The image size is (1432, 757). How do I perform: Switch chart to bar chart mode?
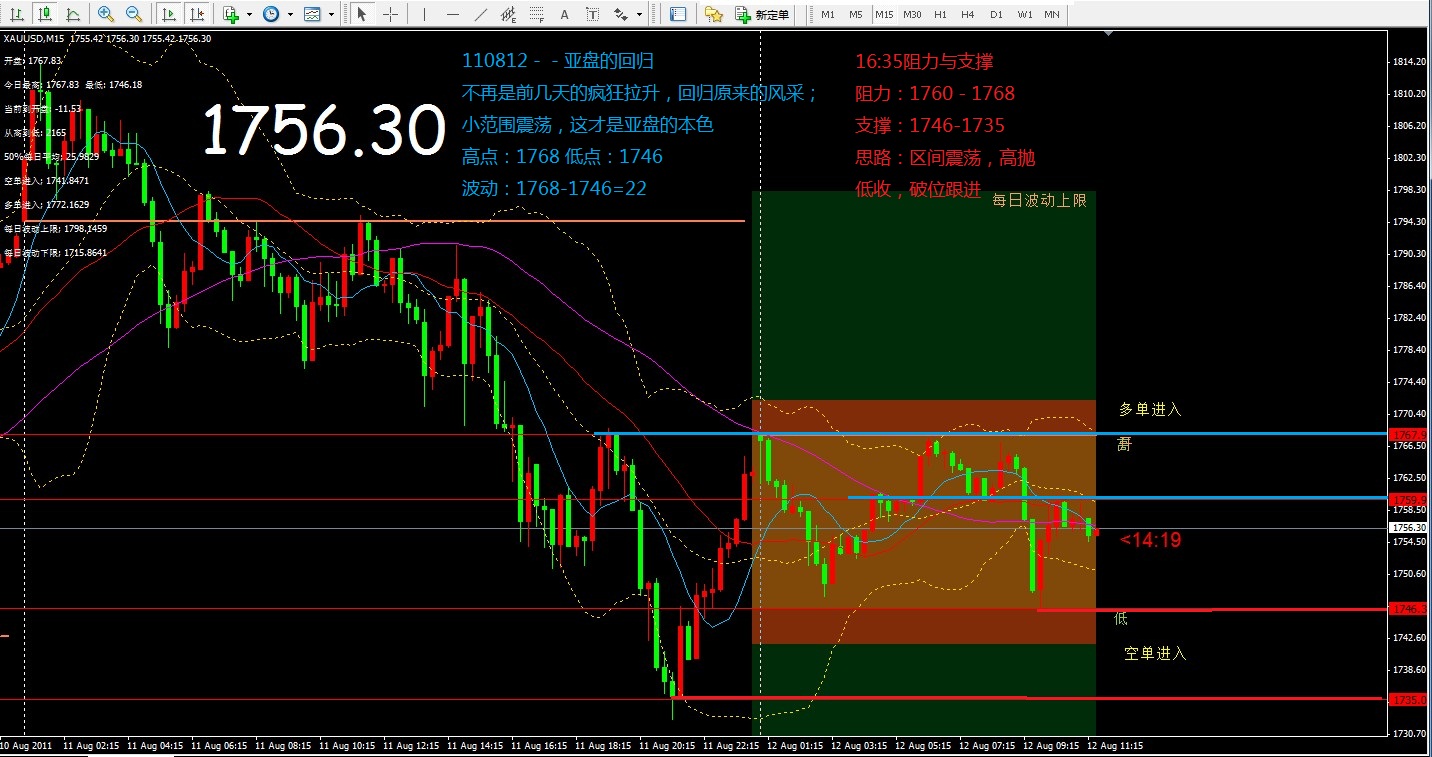point(18,14)
